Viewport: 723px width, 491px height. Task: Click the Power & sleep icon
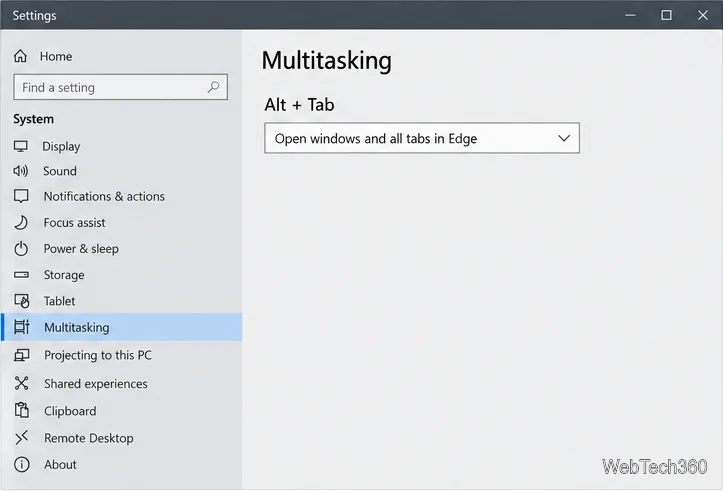point(21,249)
